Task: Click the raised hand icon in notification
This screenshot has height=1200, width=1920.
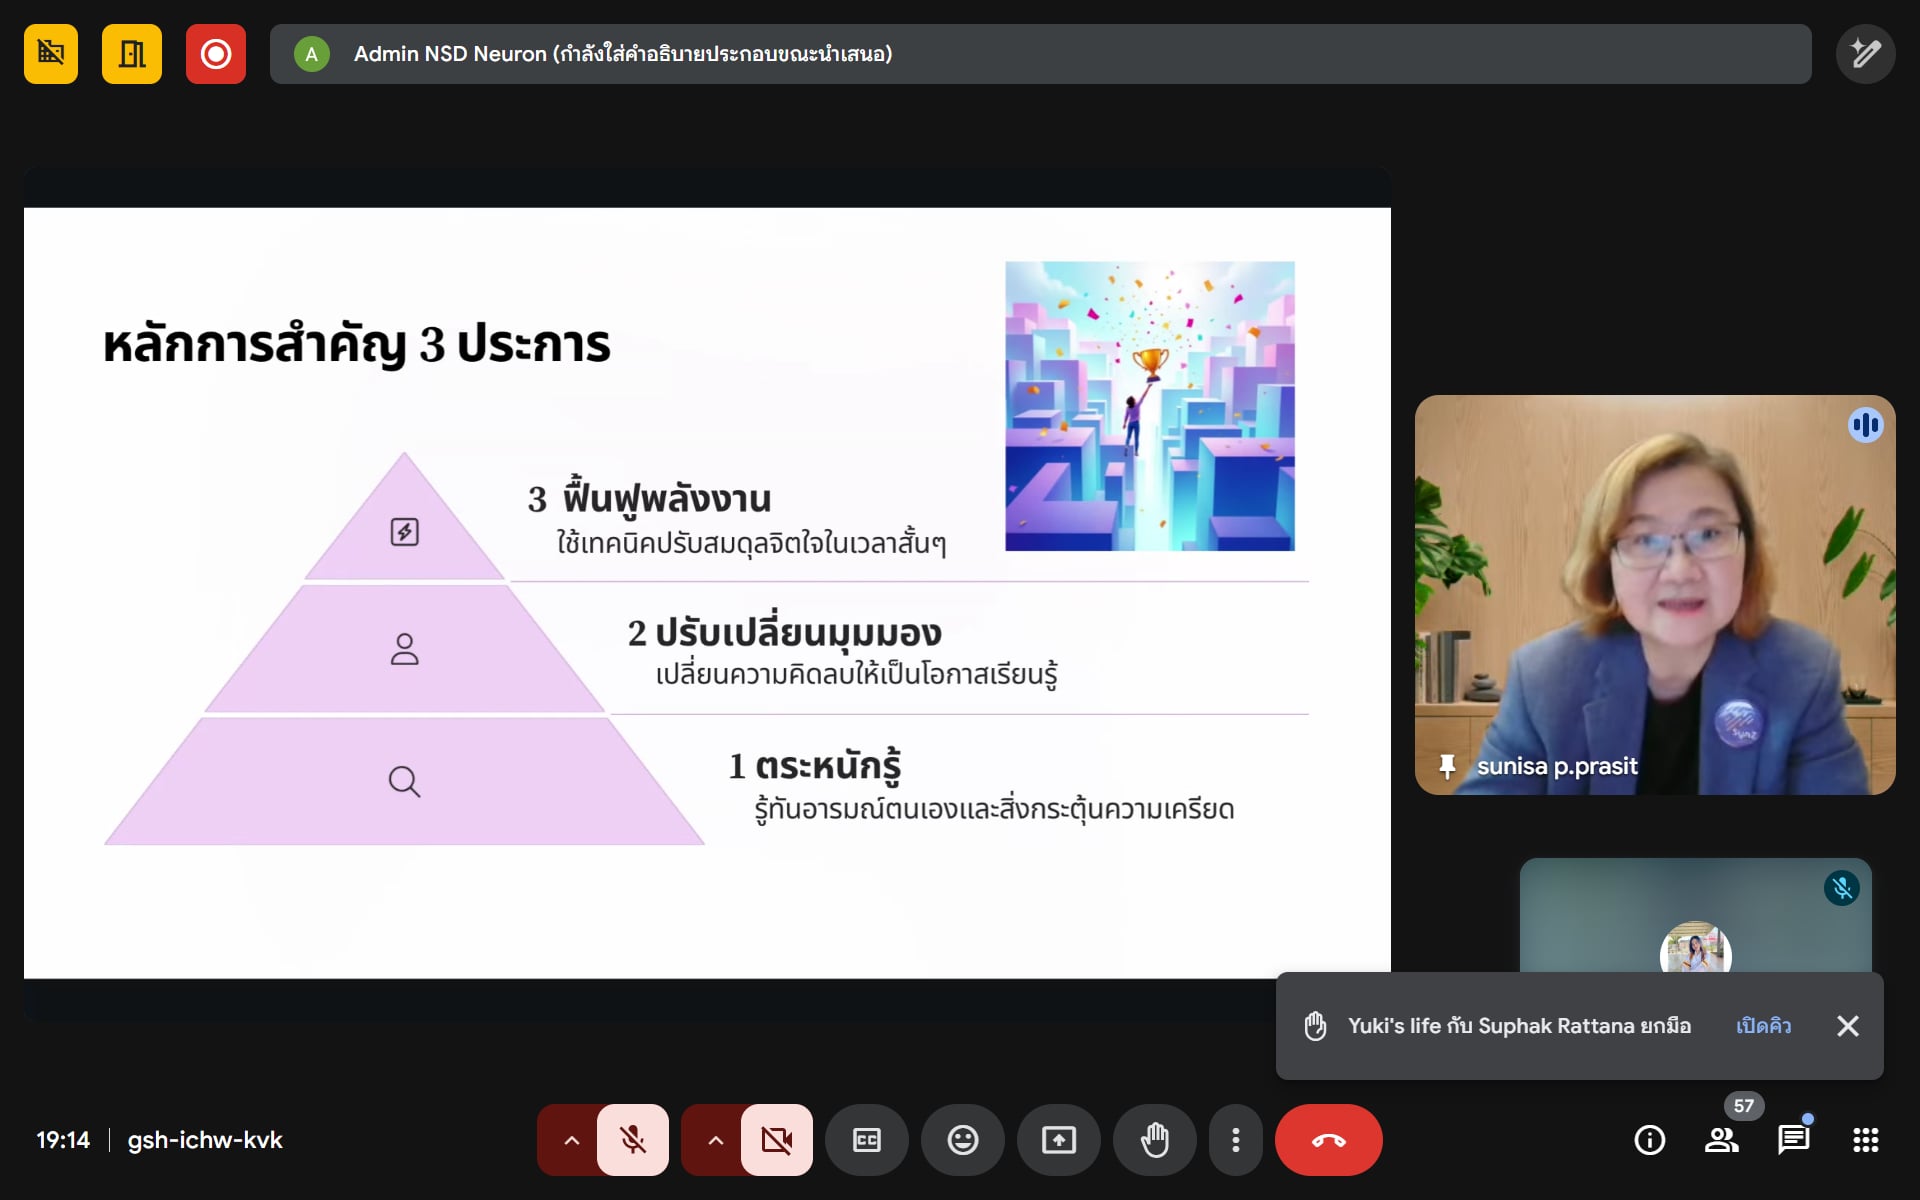Action: coord(1316,1026)
